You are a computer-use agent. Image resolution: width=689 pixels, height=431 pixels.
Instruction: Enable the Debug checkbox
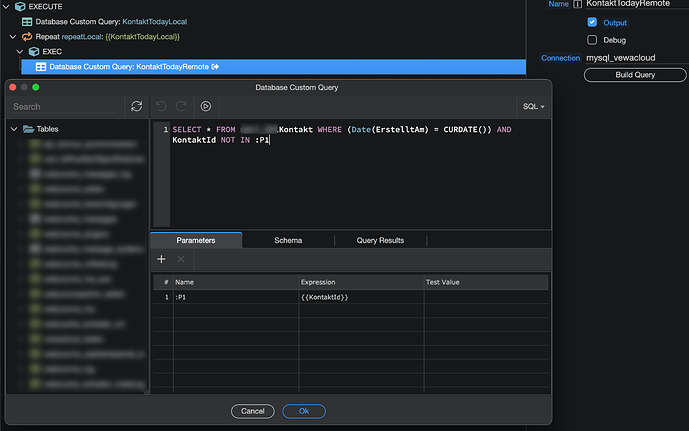(x=592, y=40)
